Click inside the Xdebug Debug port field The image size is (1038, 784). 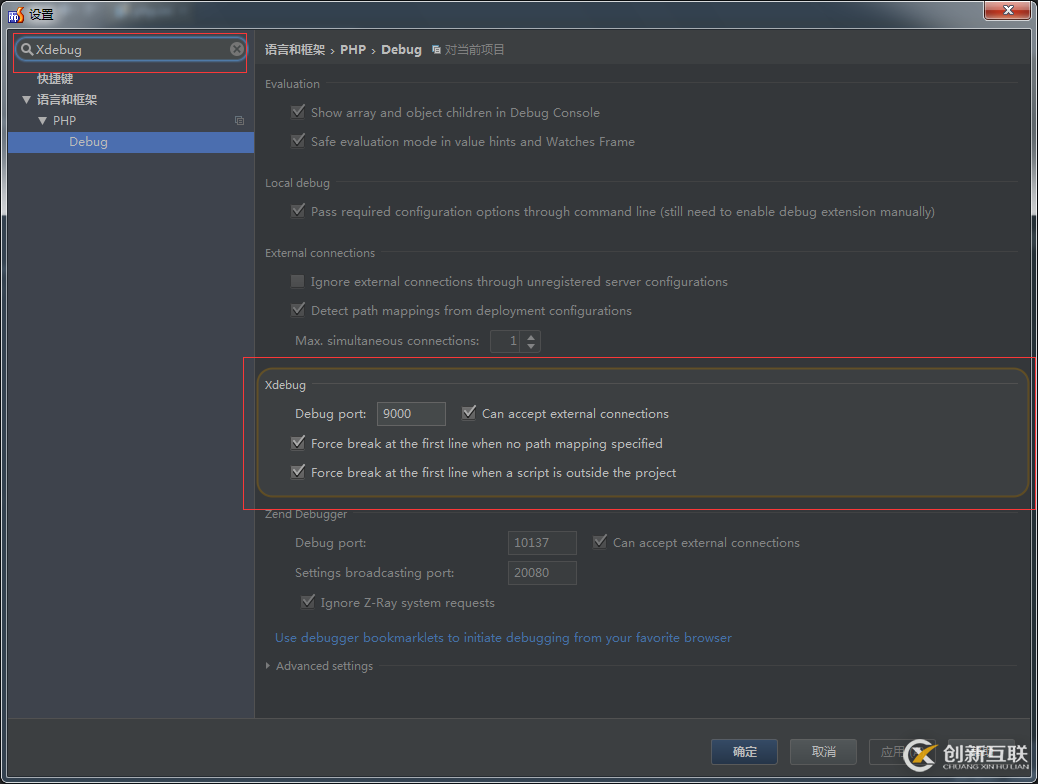[x=410, y=412]
